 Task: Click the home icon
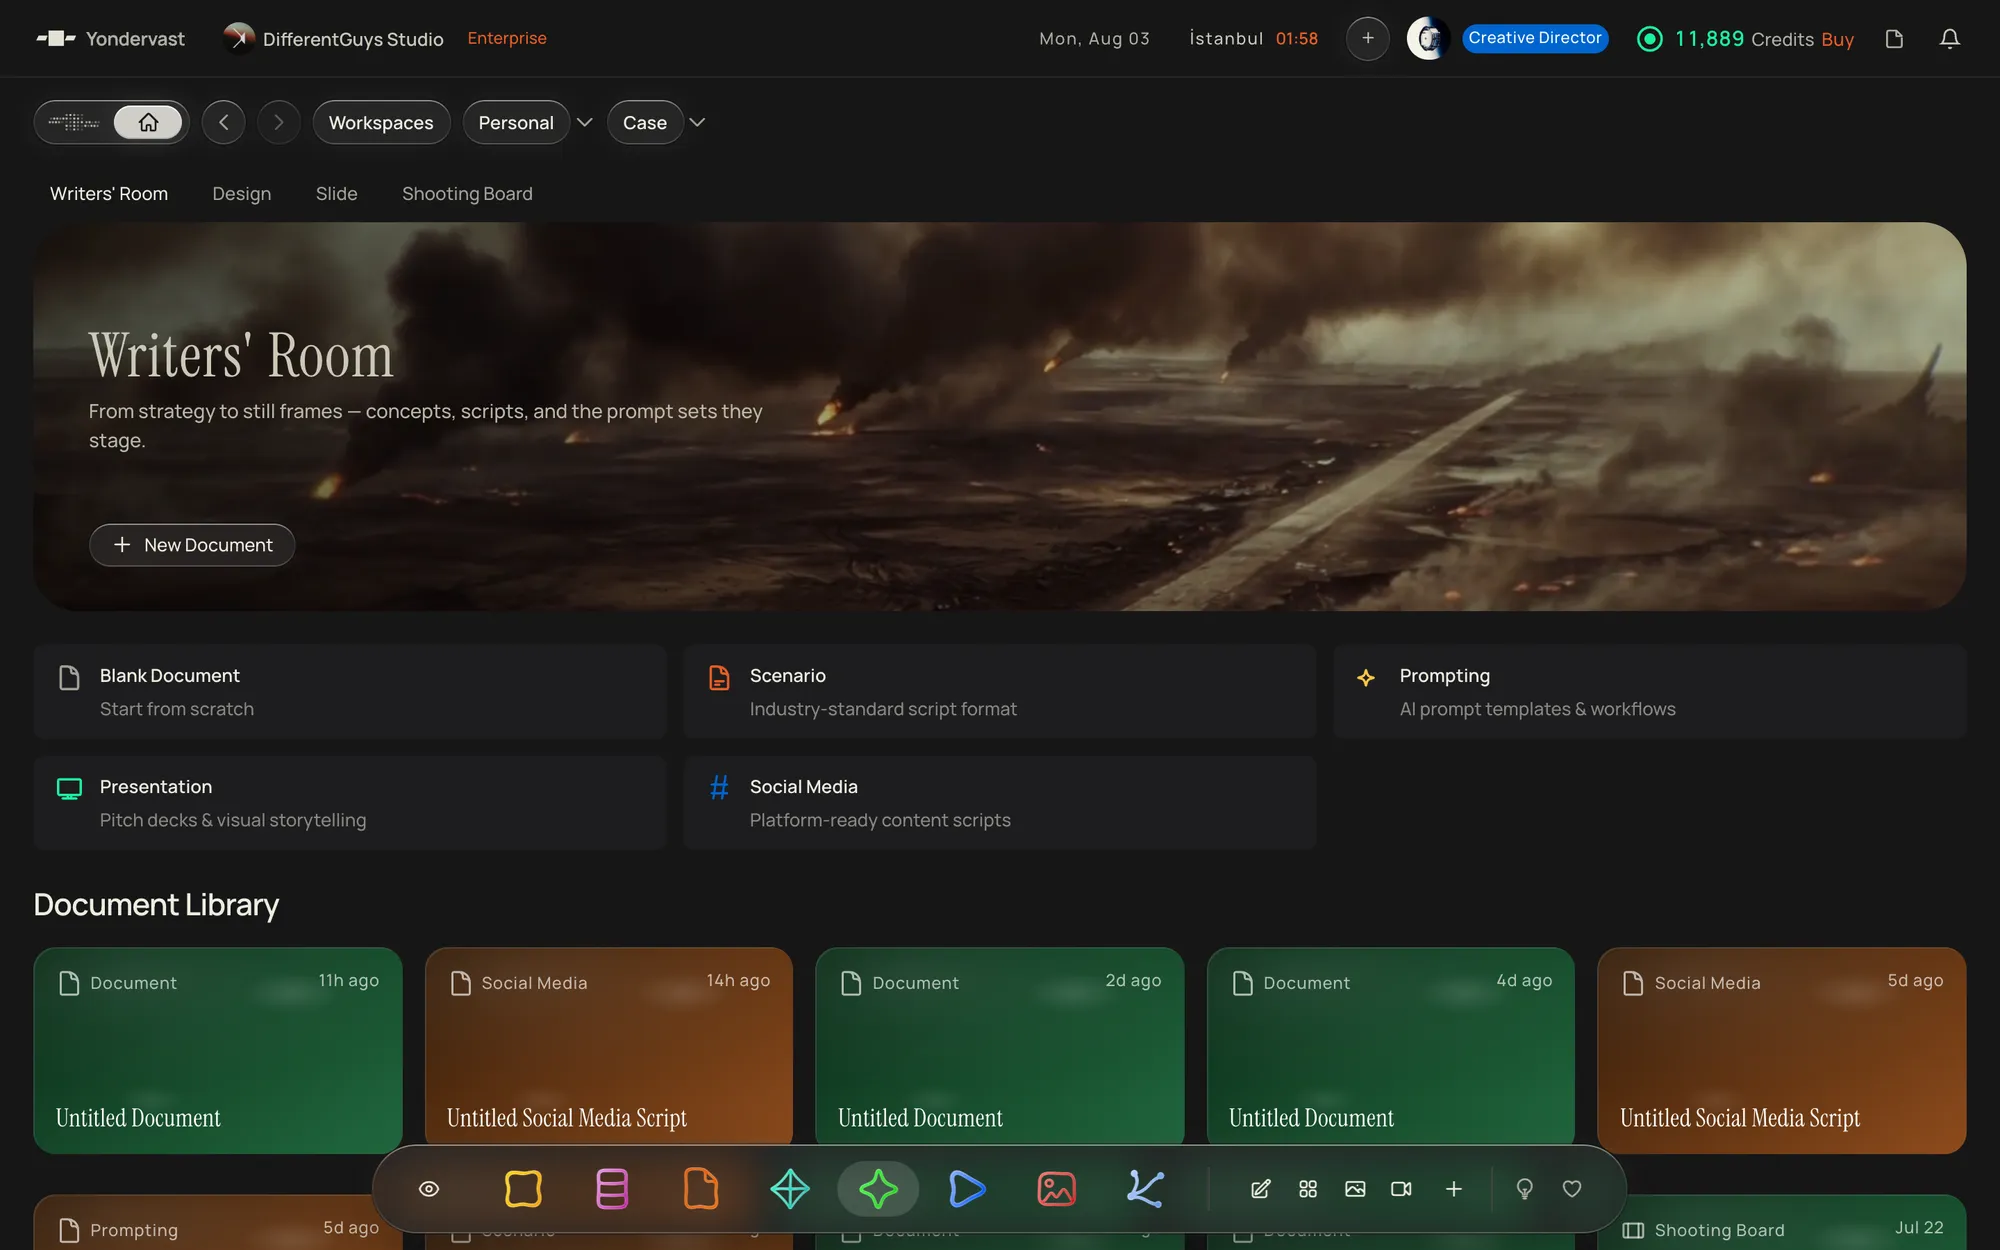coord(148,122)
